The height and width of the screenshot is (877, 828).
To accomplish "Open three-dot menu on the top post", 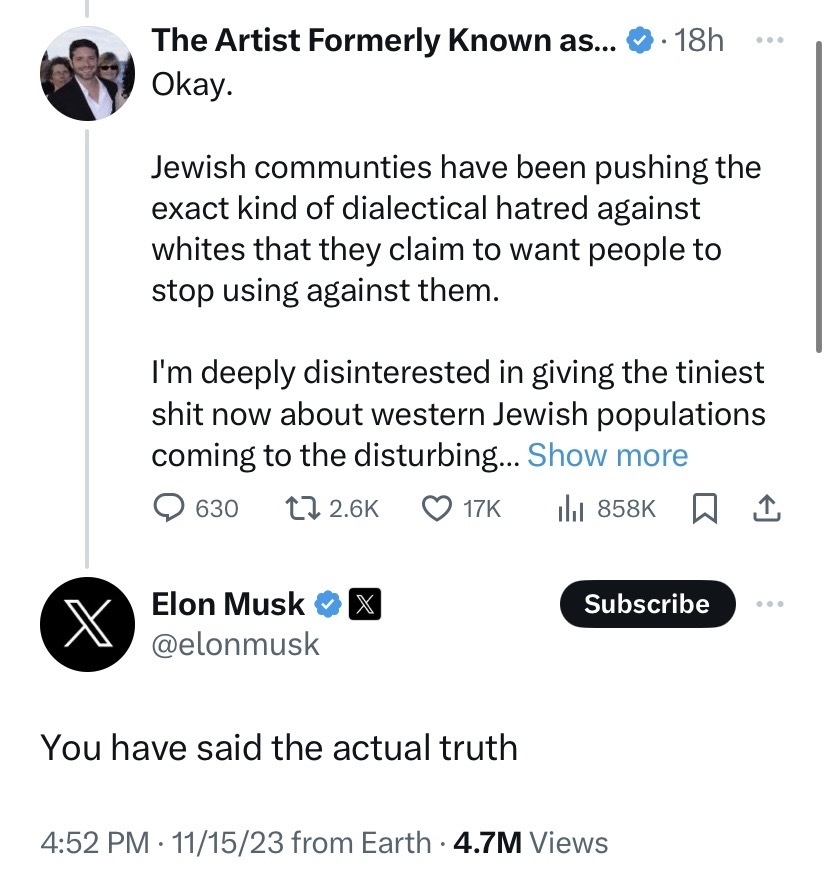I will [766, 40].
